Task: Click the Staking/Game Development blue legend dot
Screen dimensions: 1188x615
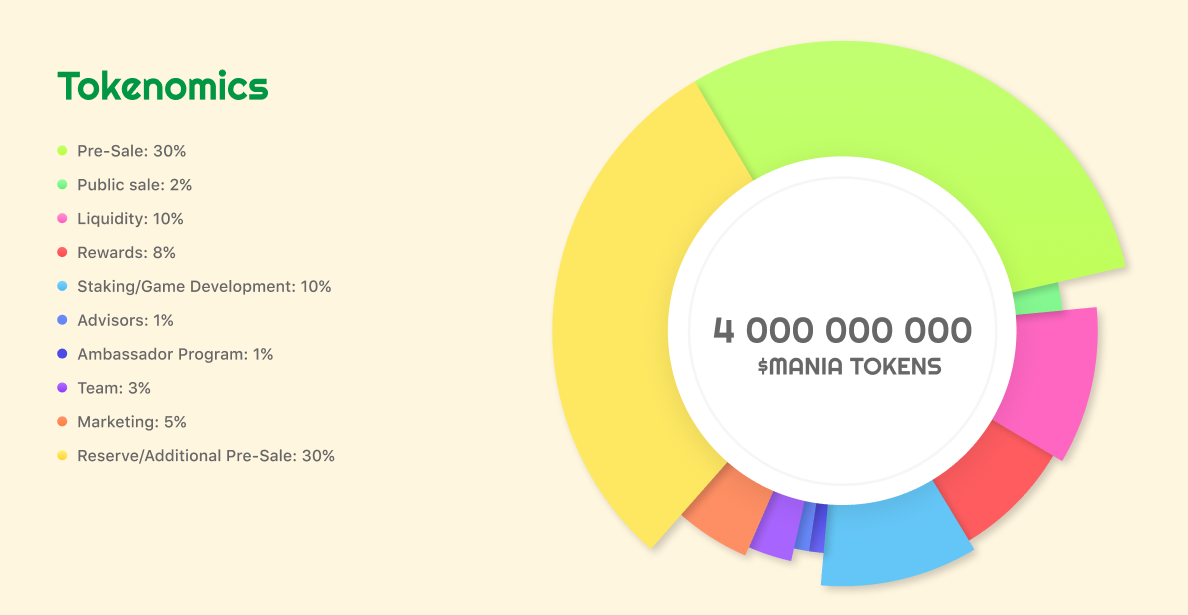Action: tap(62, 287)
